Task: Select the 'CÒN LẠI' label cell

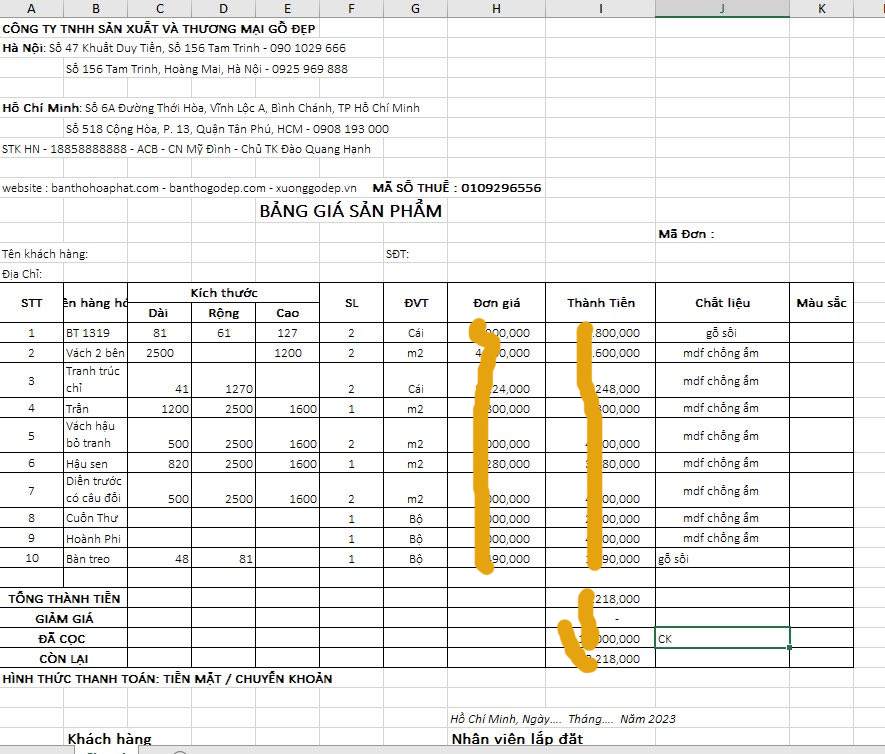Action: (64, 659)
